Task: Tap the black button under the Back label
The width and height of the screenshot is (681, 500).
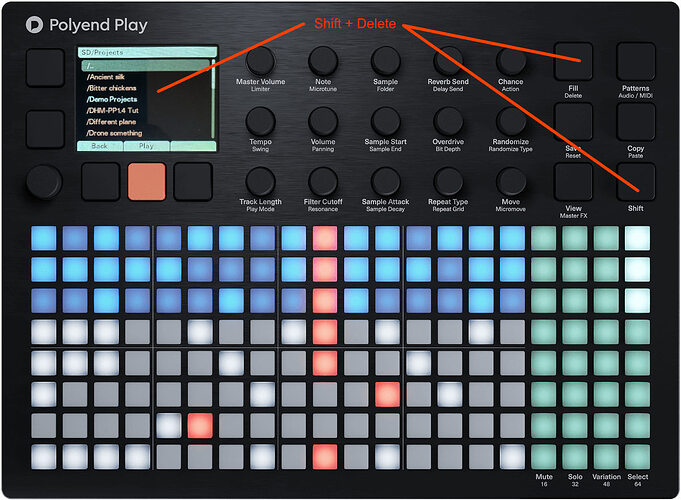Action: coord(100,182)
